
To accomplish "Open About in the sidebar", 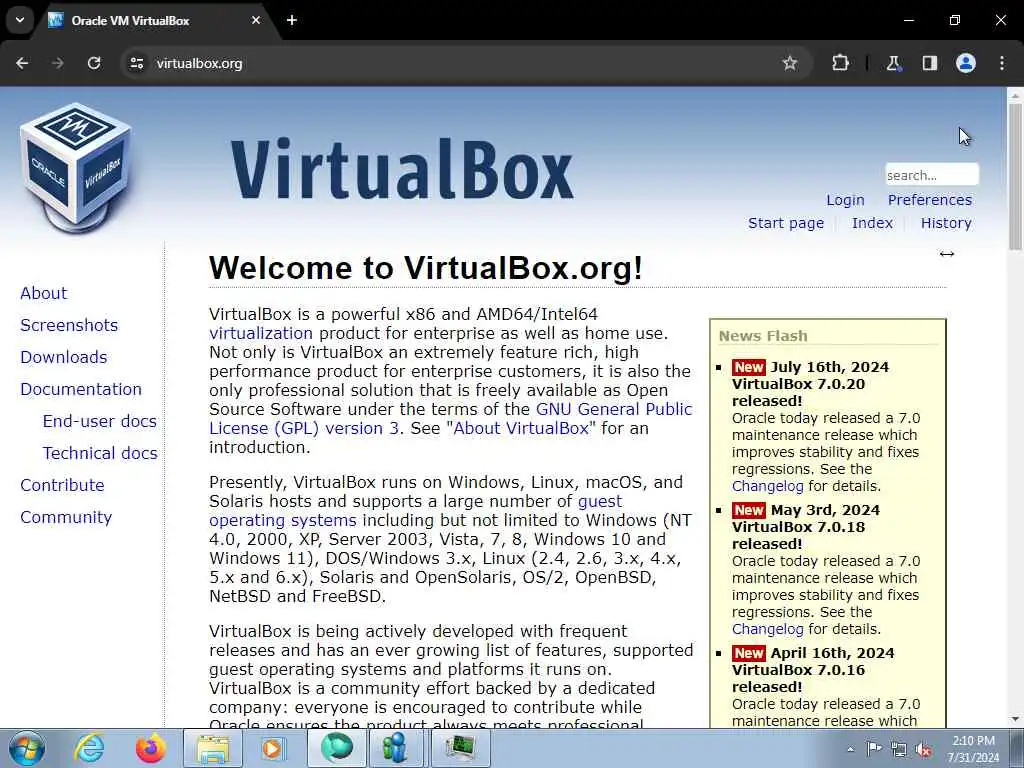I will (44, 293).
